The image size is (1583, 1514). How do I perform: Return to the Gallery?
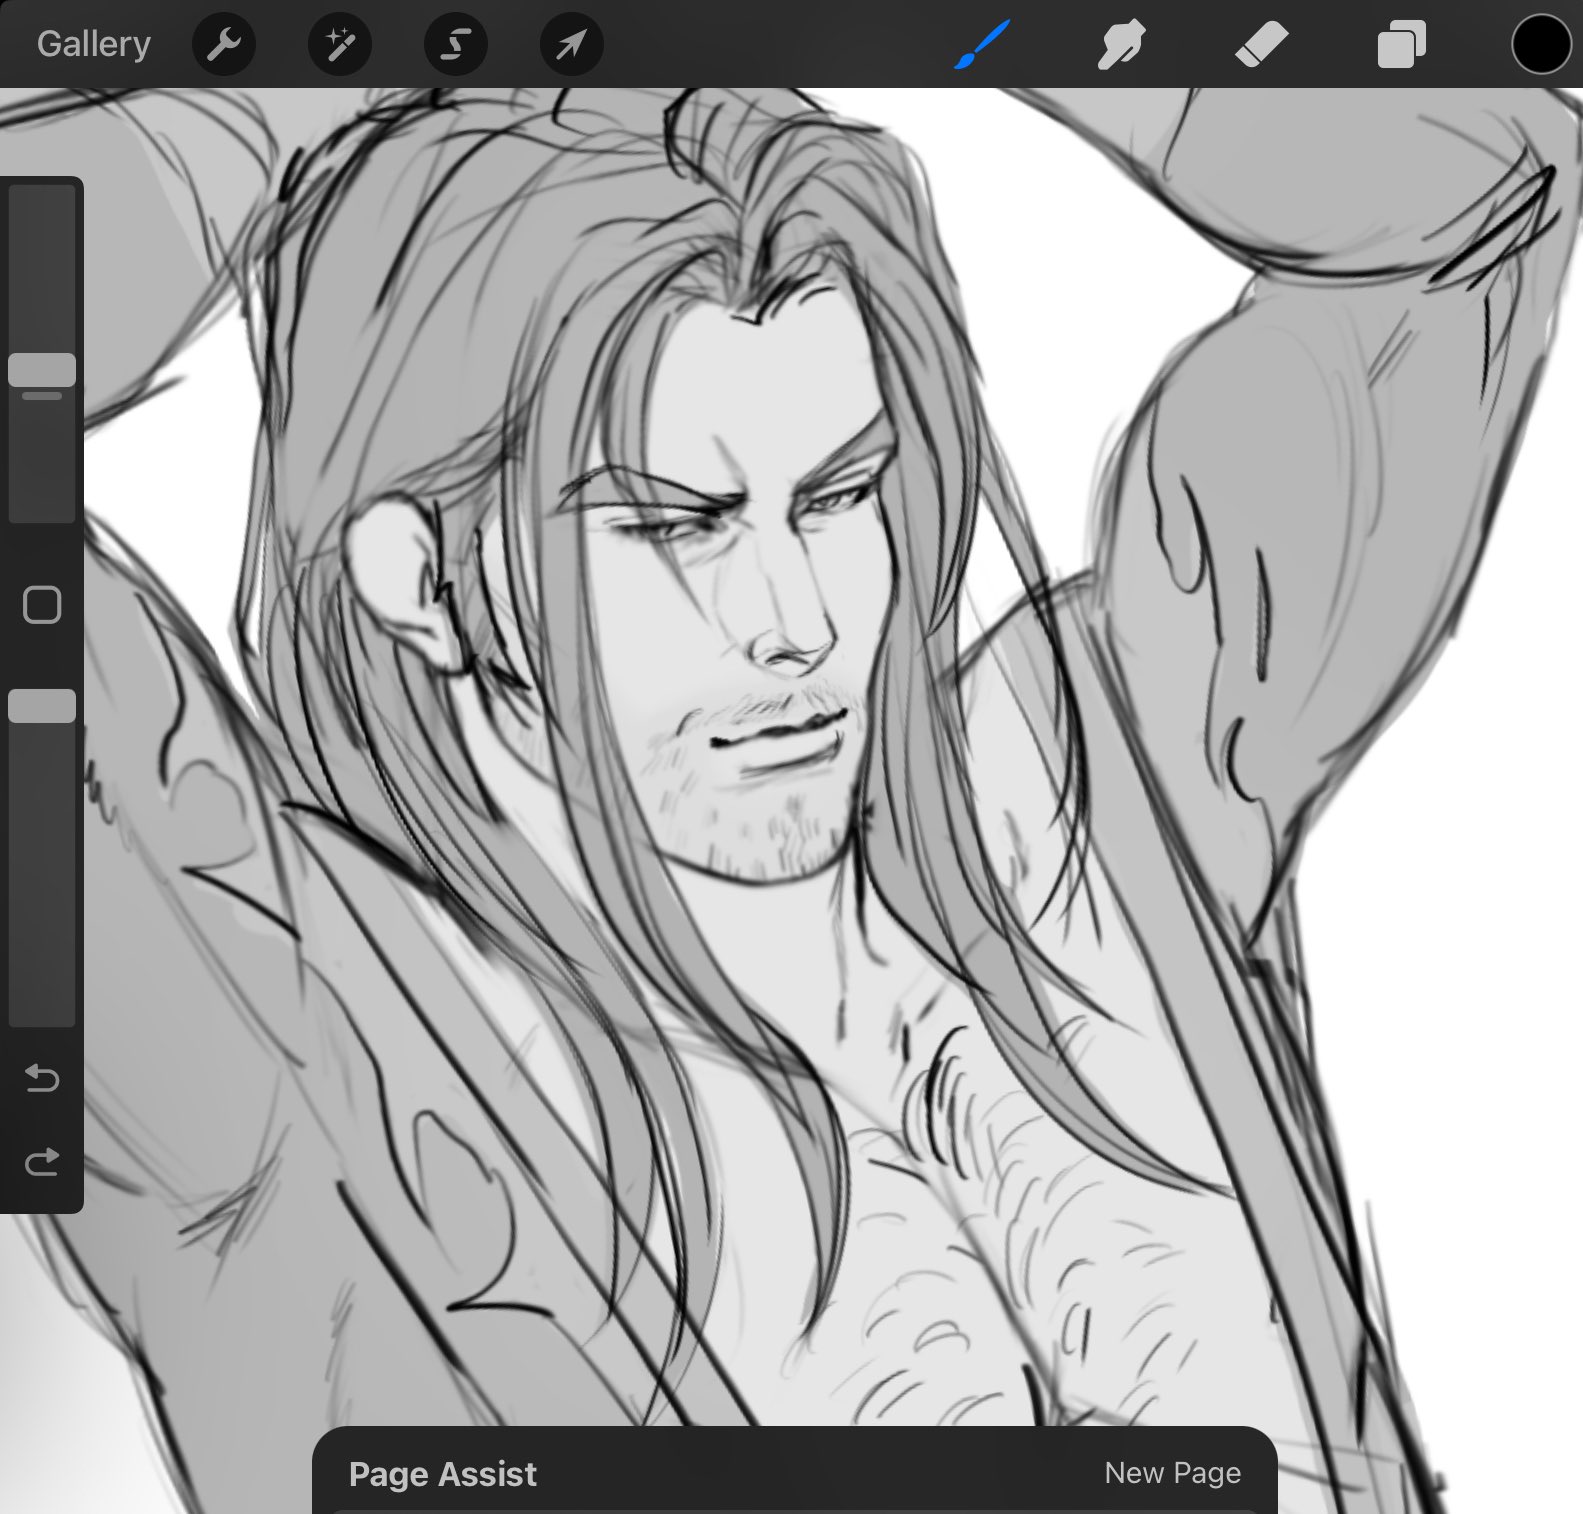(x=94, y=45)
